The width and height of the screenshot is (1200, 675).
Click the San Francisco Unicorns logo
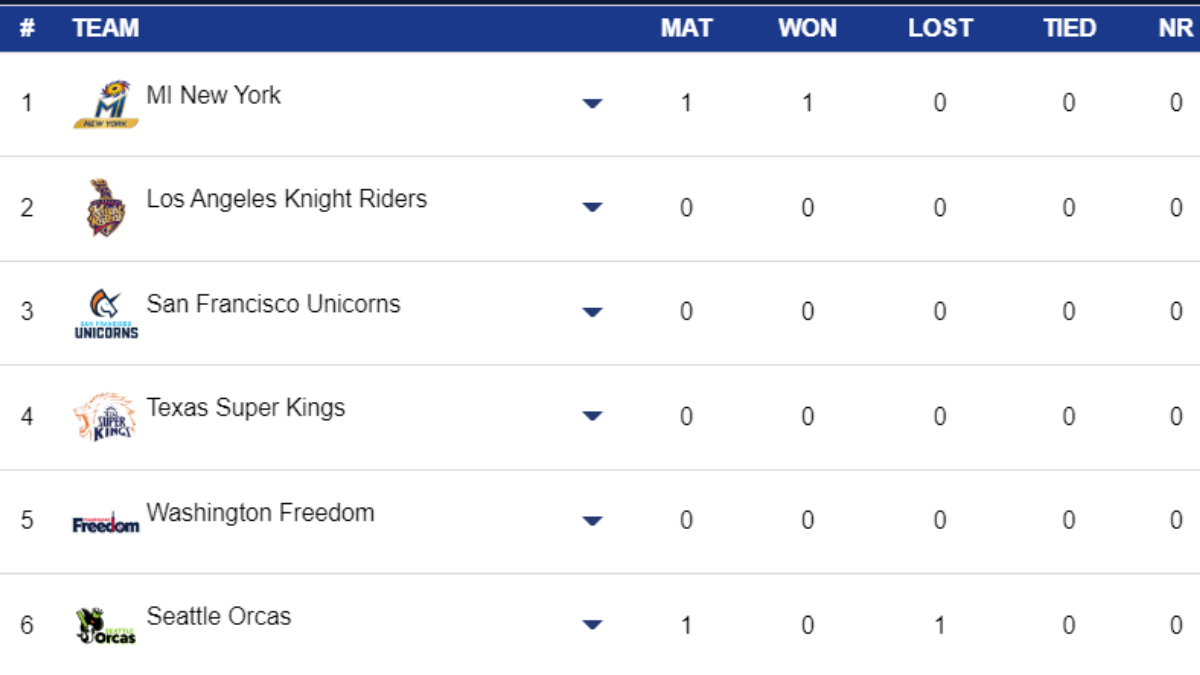tap(105, 313)
